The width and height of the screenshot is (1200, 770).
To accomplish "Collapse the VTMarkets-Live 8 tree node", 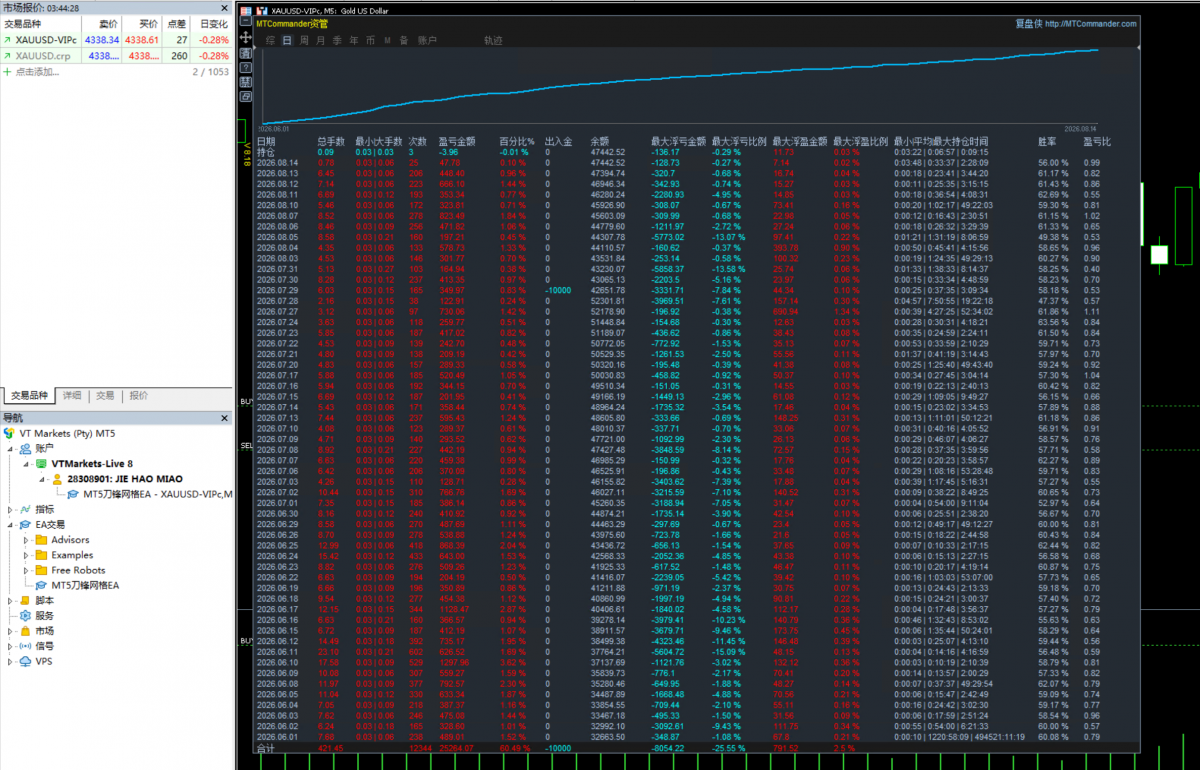I will point(26,464).
